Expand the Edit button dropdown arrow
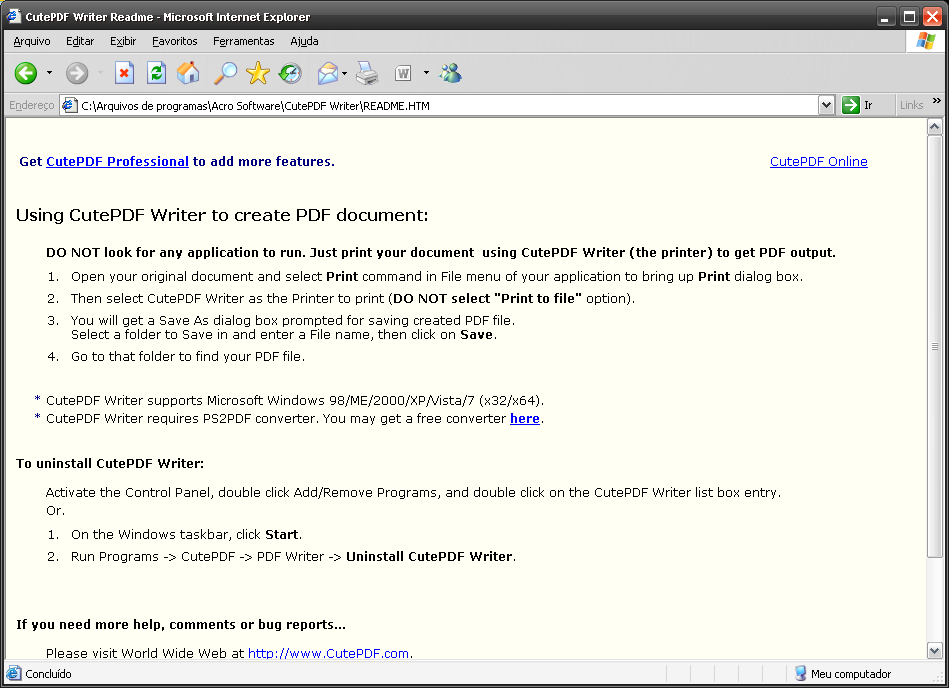Image resolution: width=949 pixels, height=688 pixels. coord(426,73)
